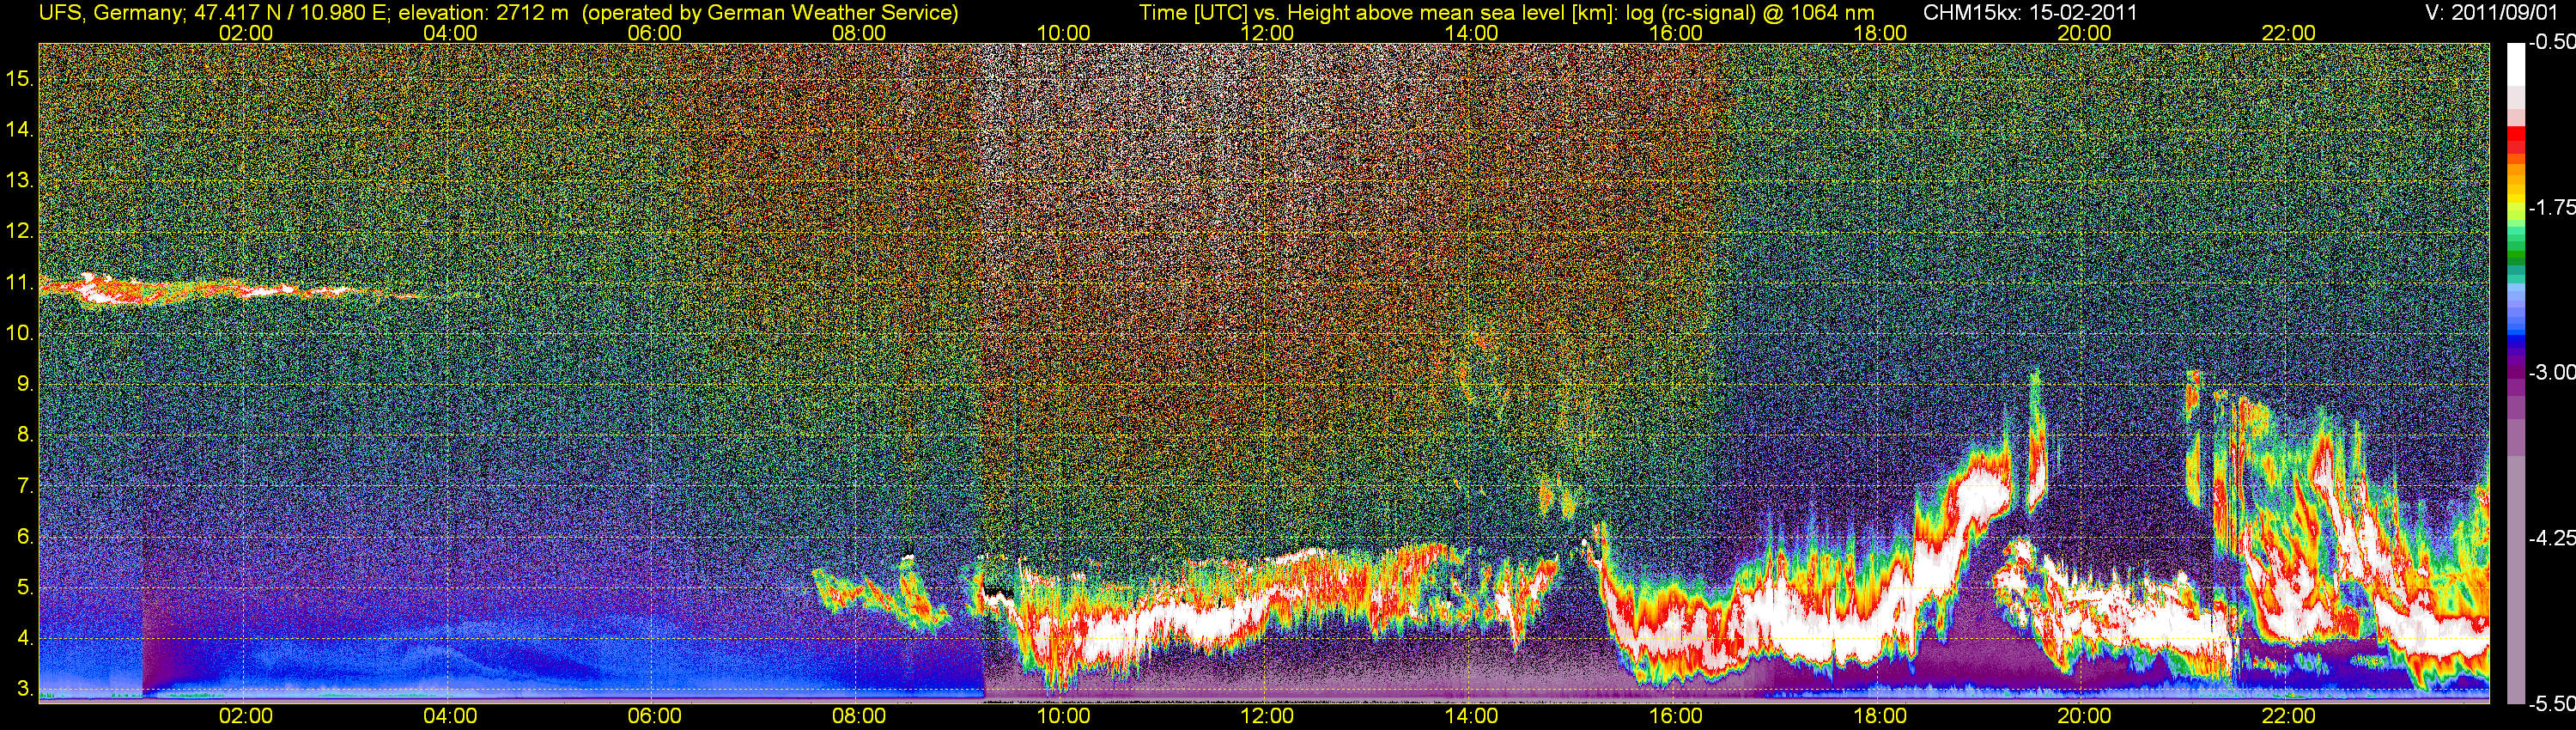Click the 18:00 label on top time axis
Screen dimensions: 2576x730
click(1880, 33)
